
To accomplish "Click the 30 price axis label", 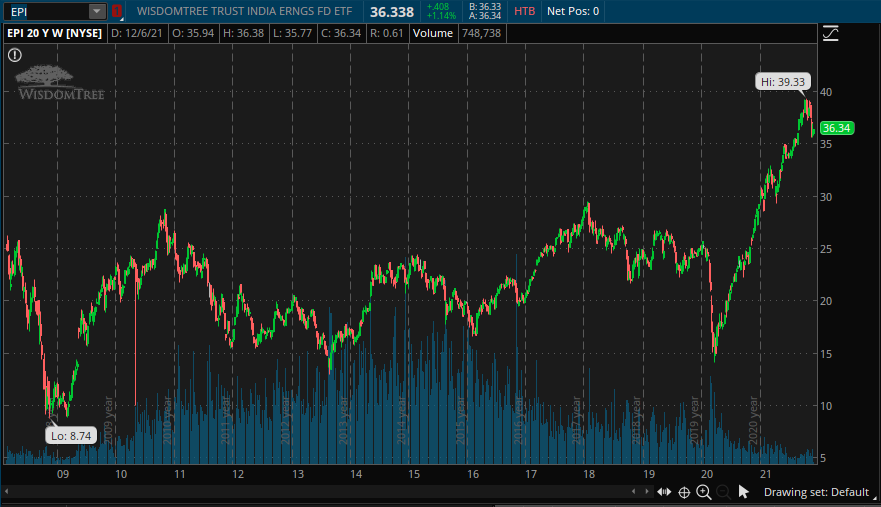I will (825, 197).
